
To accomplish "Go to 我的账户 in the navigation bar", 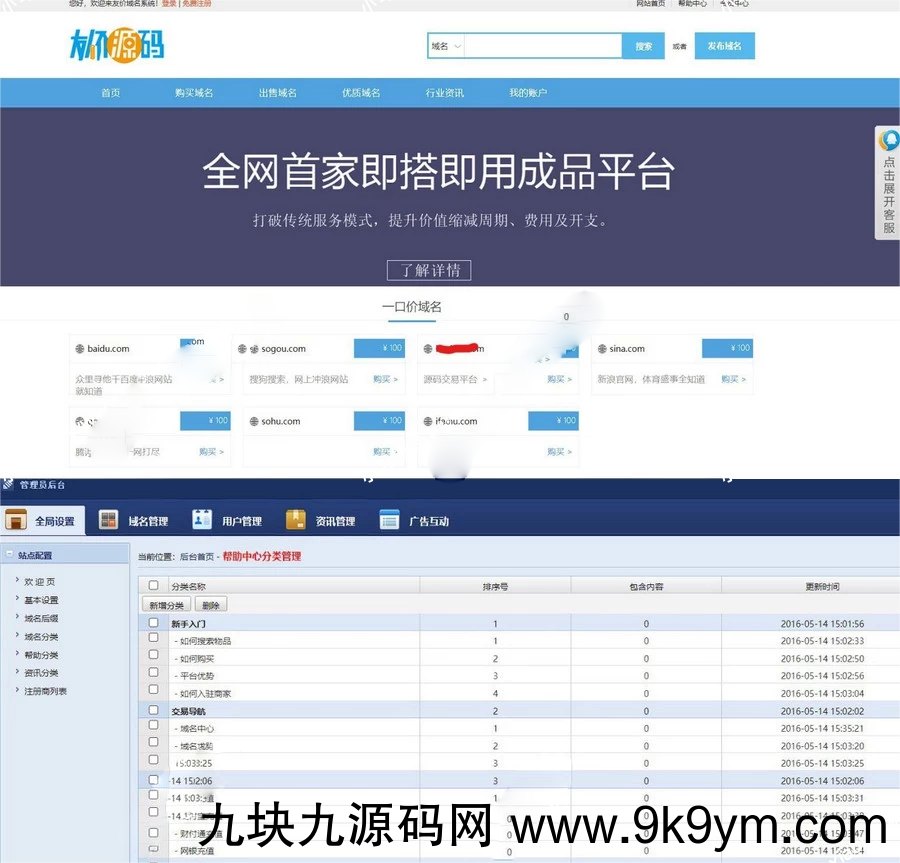I will (x=528, y=93).
